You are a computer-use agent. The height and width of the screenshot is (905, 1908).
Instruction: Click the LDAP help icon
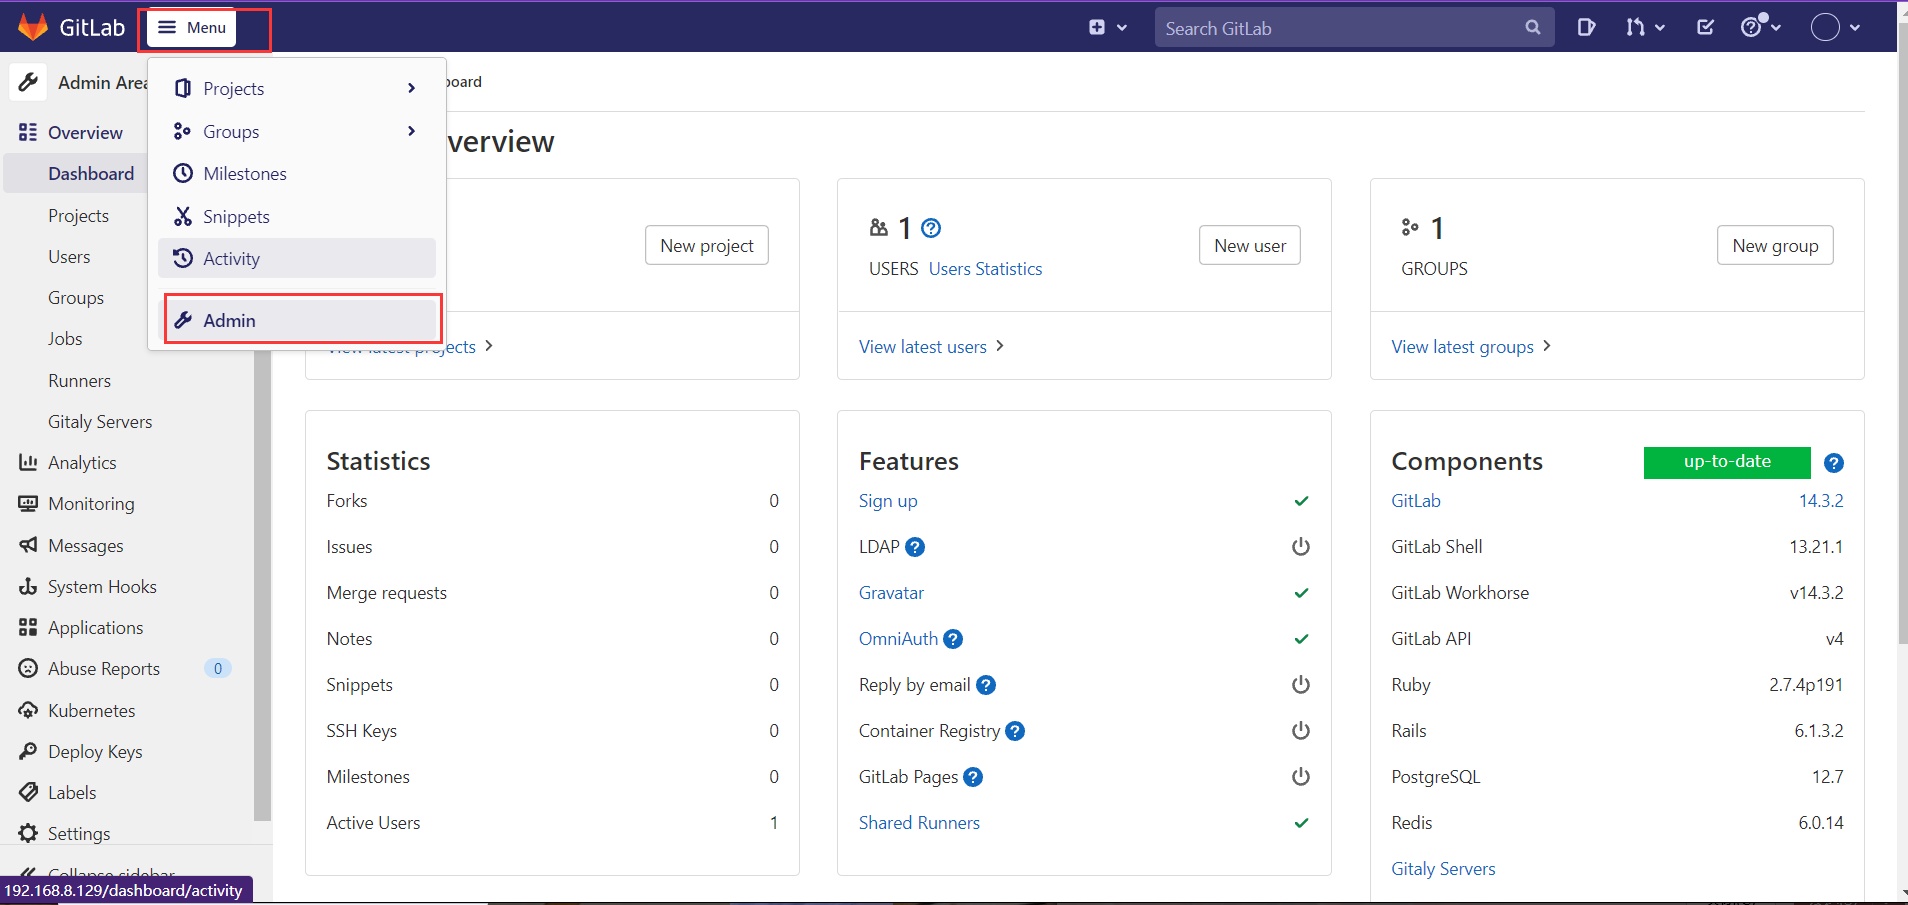coord(915,547)
